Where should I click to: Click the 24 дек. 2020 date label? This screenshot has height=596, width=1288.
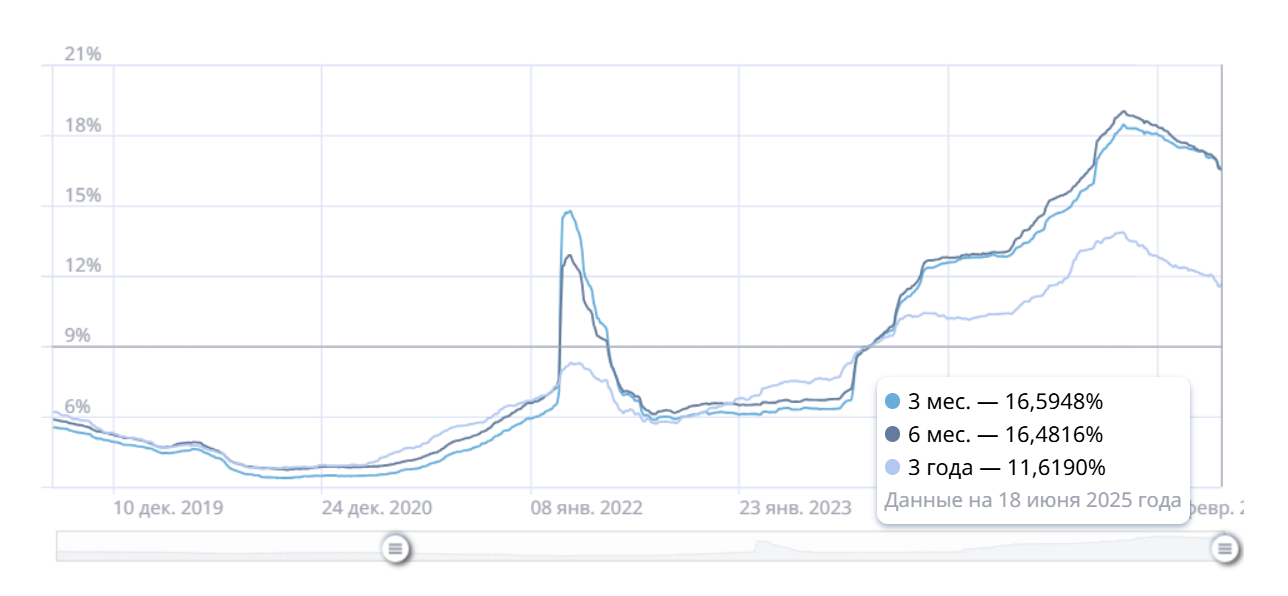click(x=377, y=508)
